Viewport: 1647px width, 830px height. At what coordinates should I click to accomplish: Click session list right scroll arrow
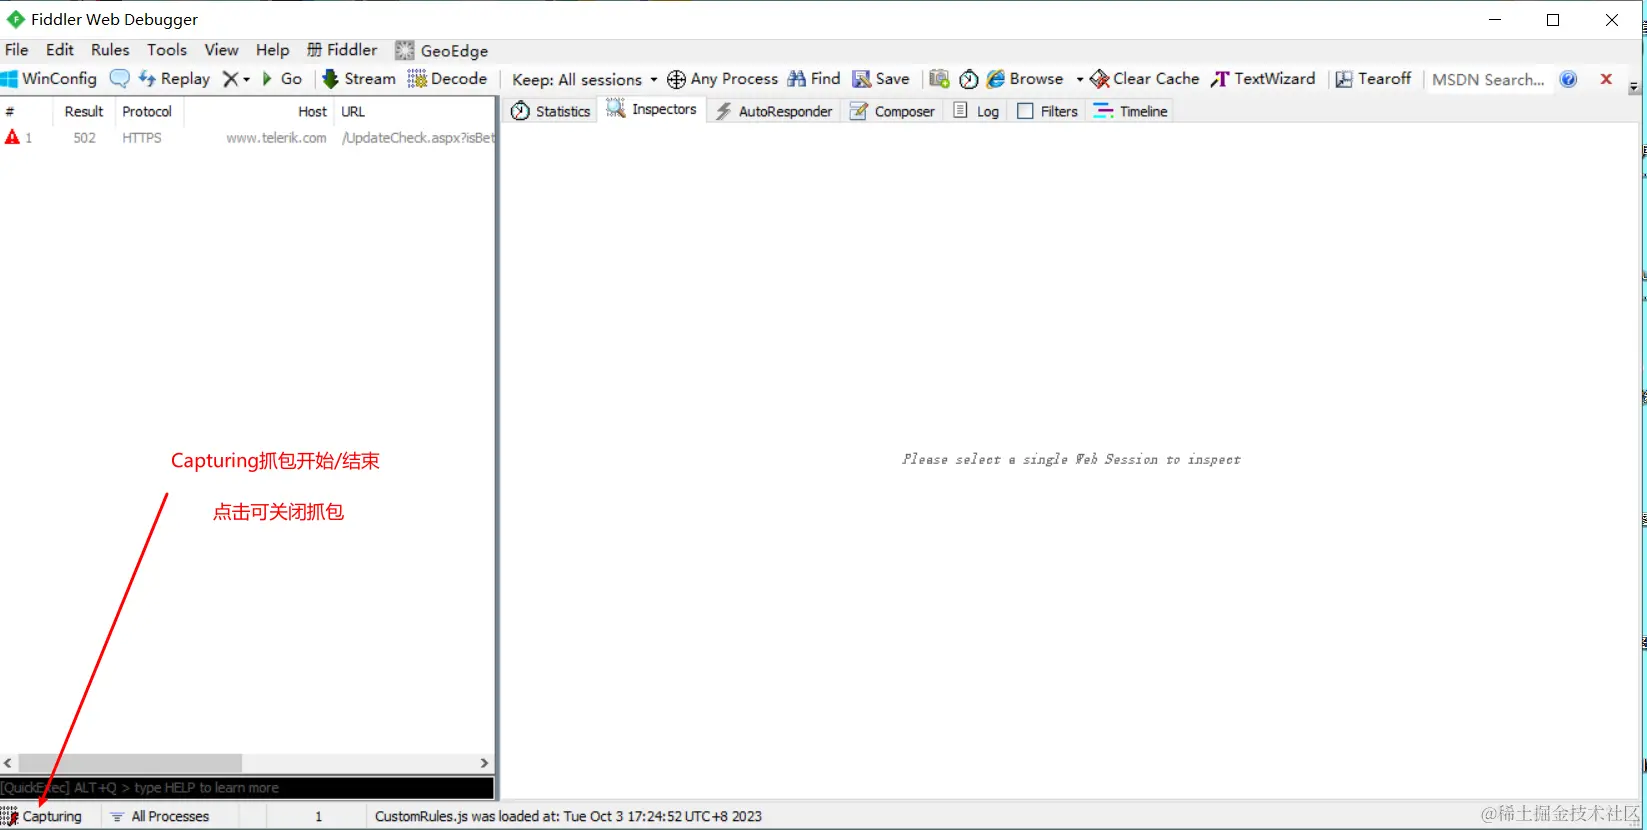485,763
